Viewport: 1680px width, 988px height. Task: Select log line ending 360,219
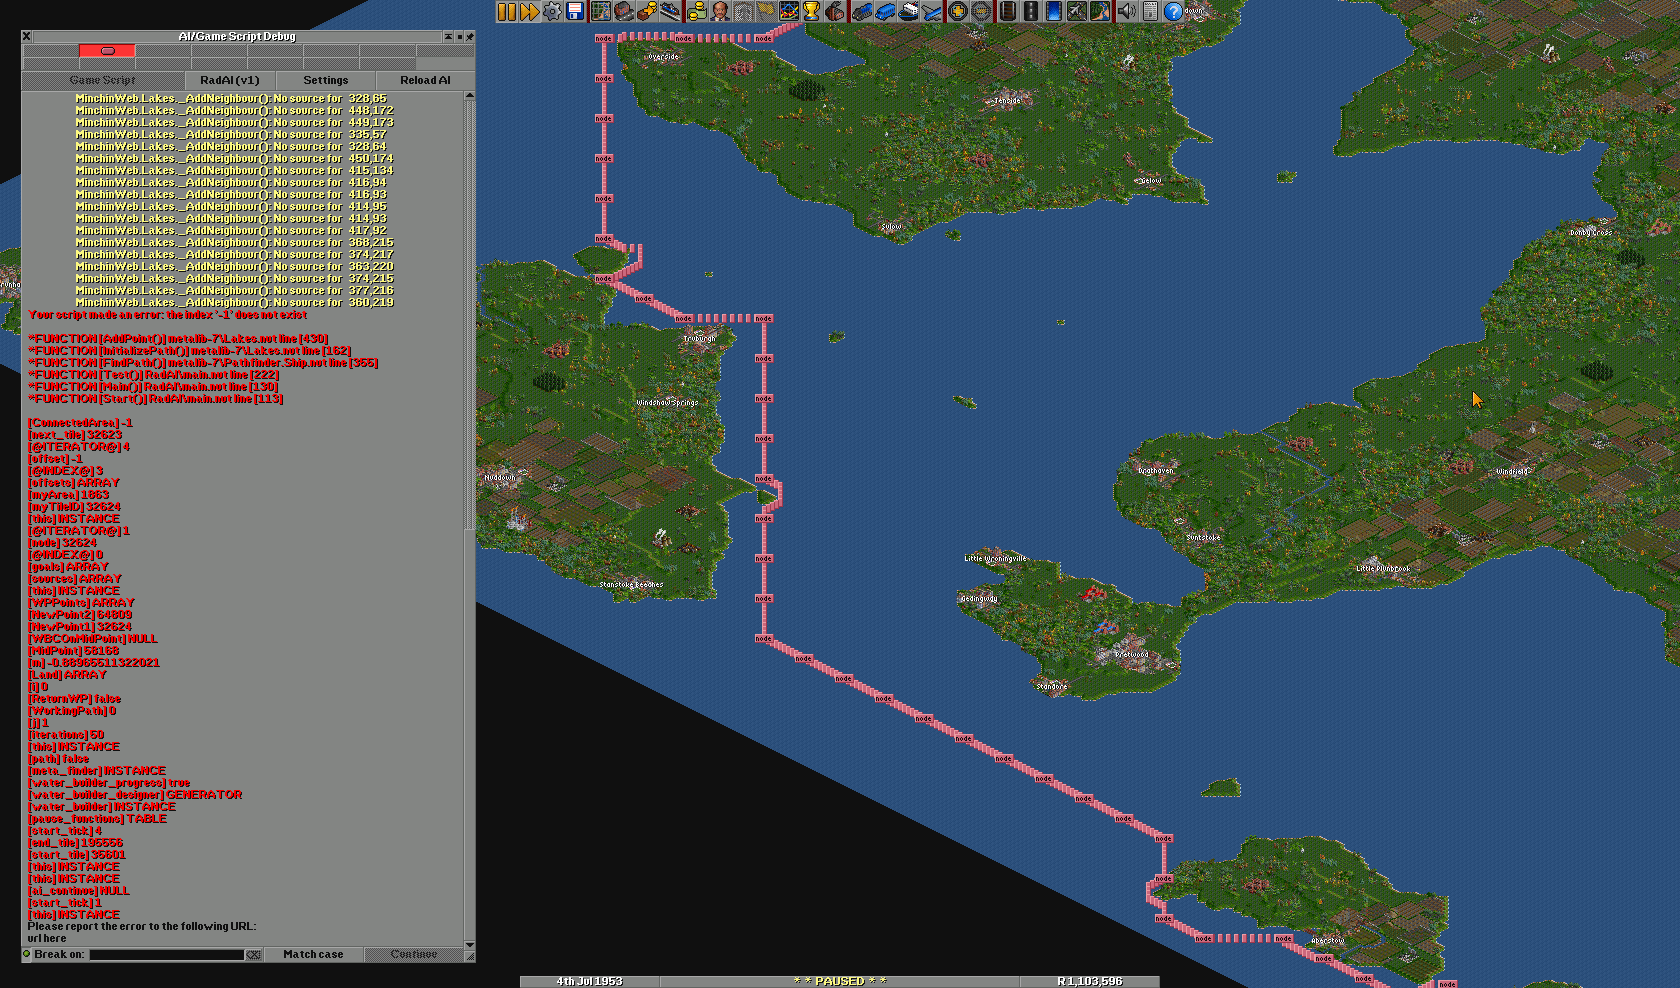point(234,302)
